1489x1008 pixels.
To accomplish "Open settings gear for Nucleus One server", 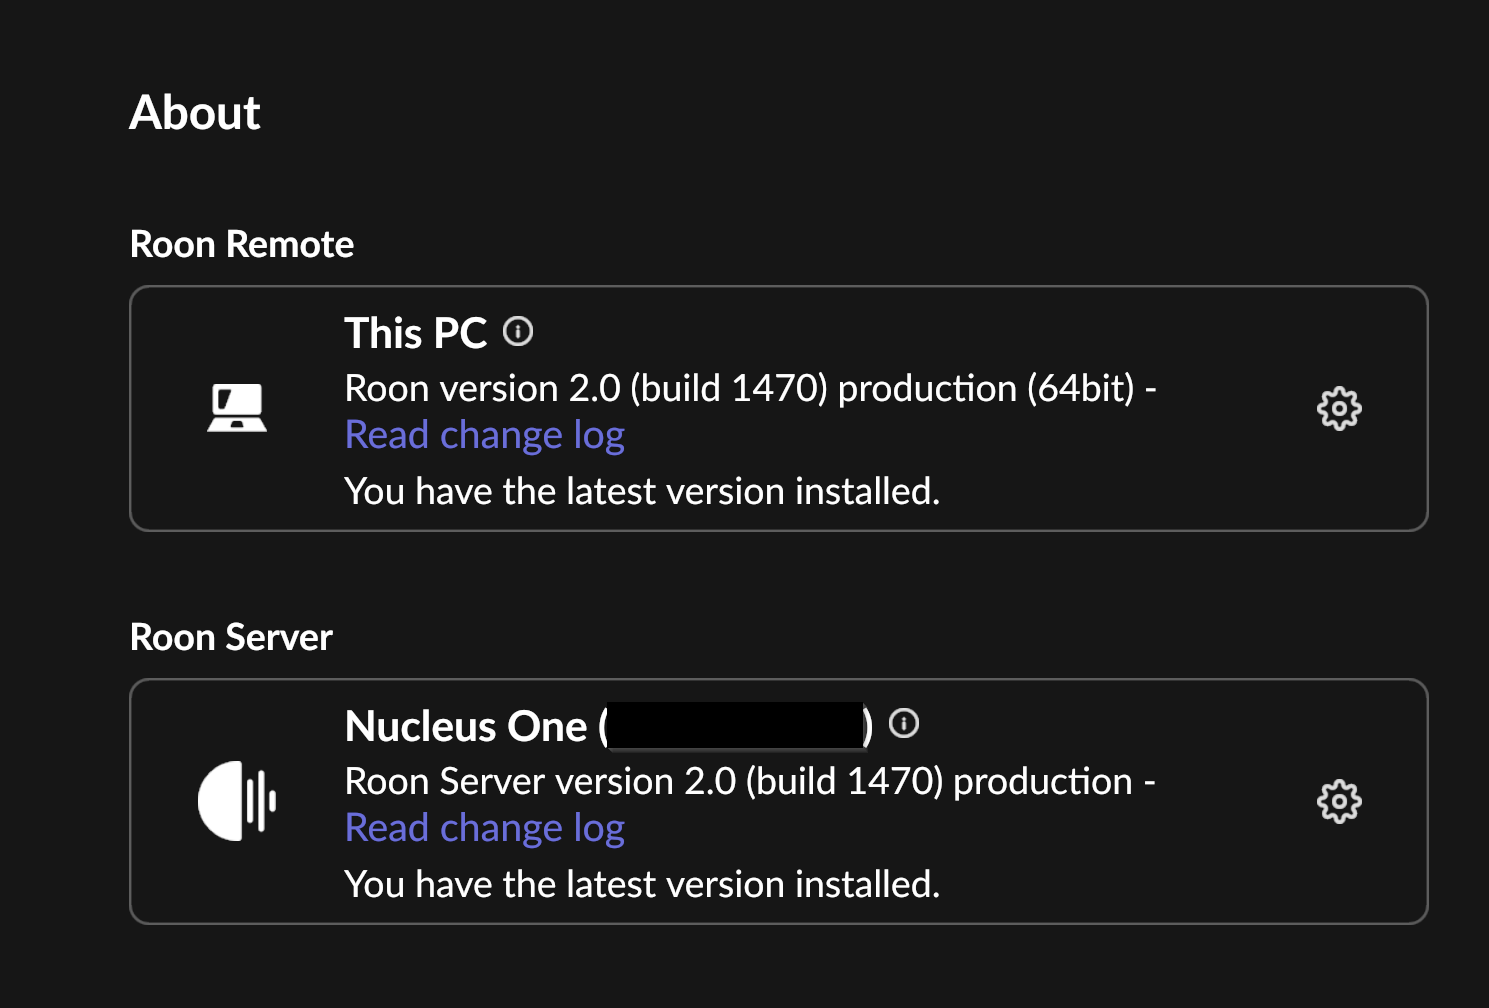I will 1339,801.
